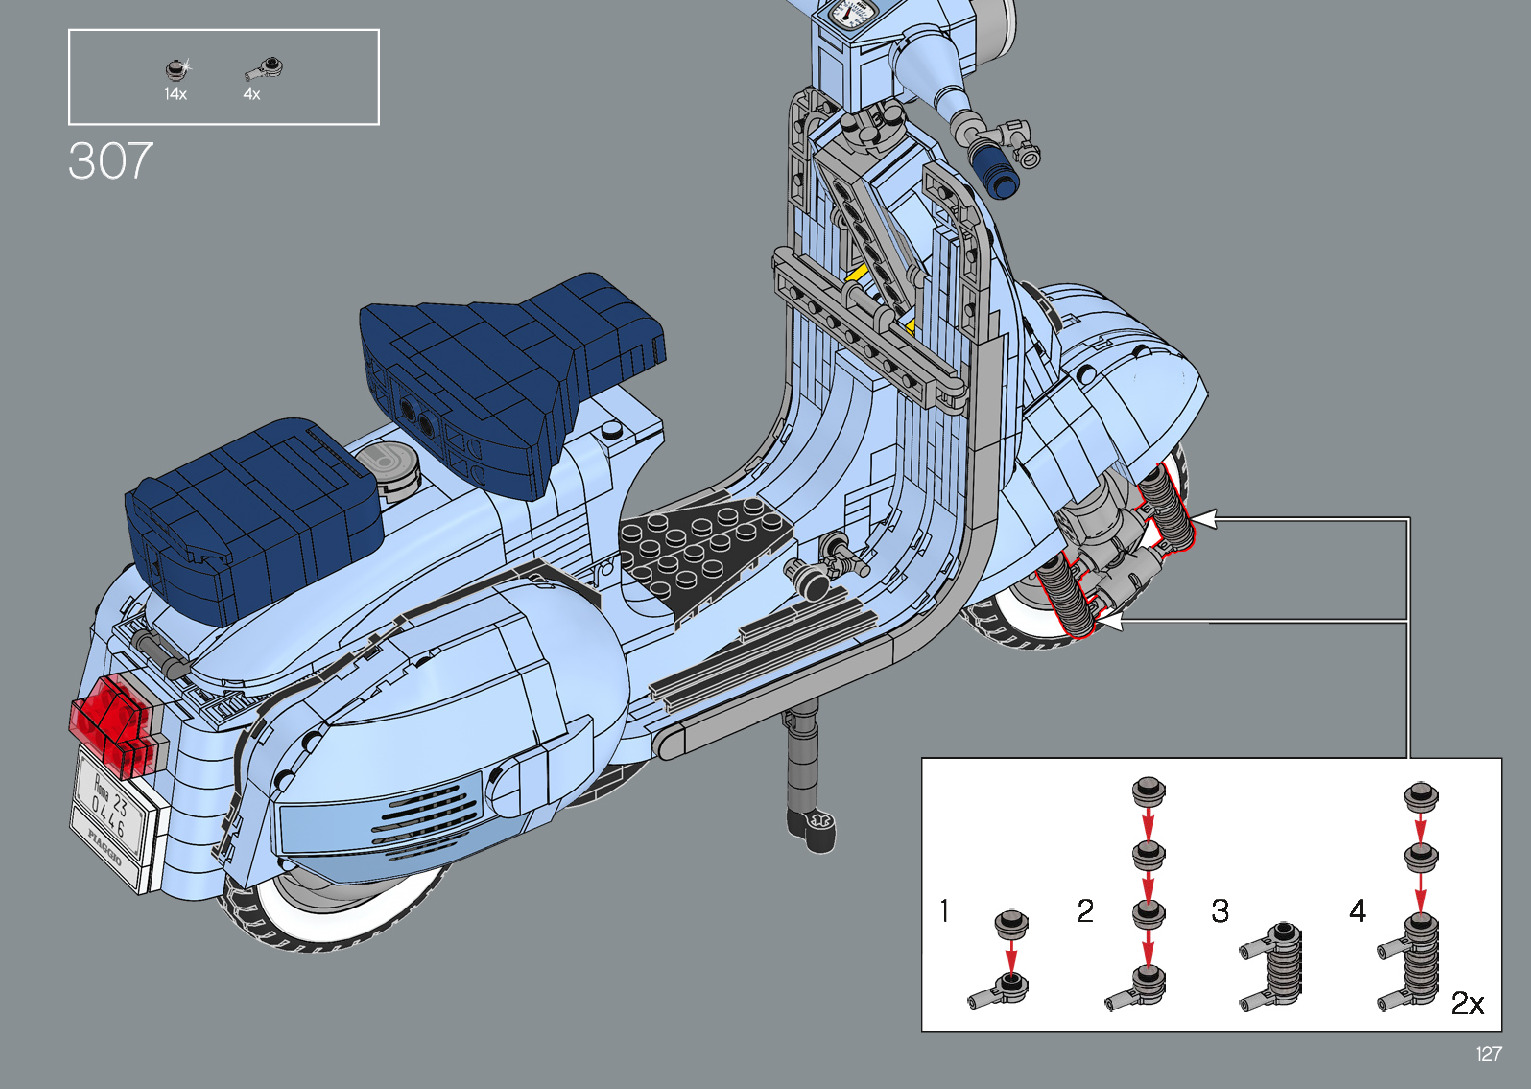Select sub-step number 4 in the inset
Screen dimensions: 1531x1089
[1357, 911]
